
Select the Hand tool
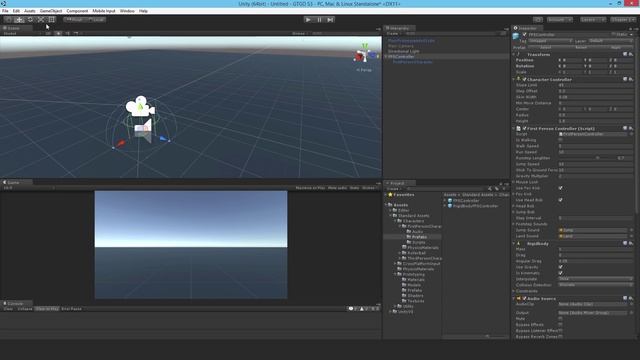click(x=8, y=19)
